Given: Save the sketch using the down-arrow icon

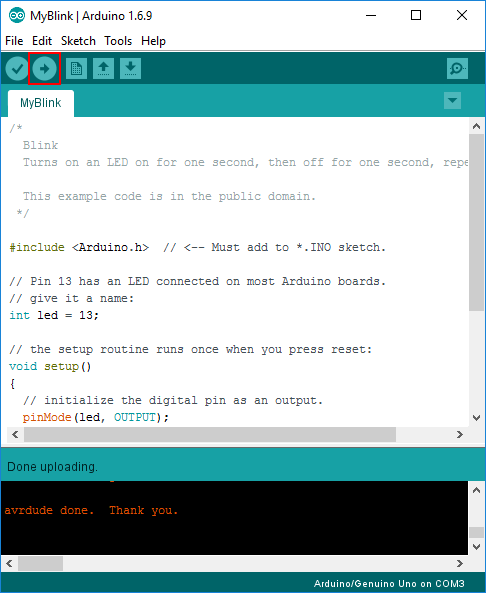Looking at the screenshot, I should click(130, 68).
